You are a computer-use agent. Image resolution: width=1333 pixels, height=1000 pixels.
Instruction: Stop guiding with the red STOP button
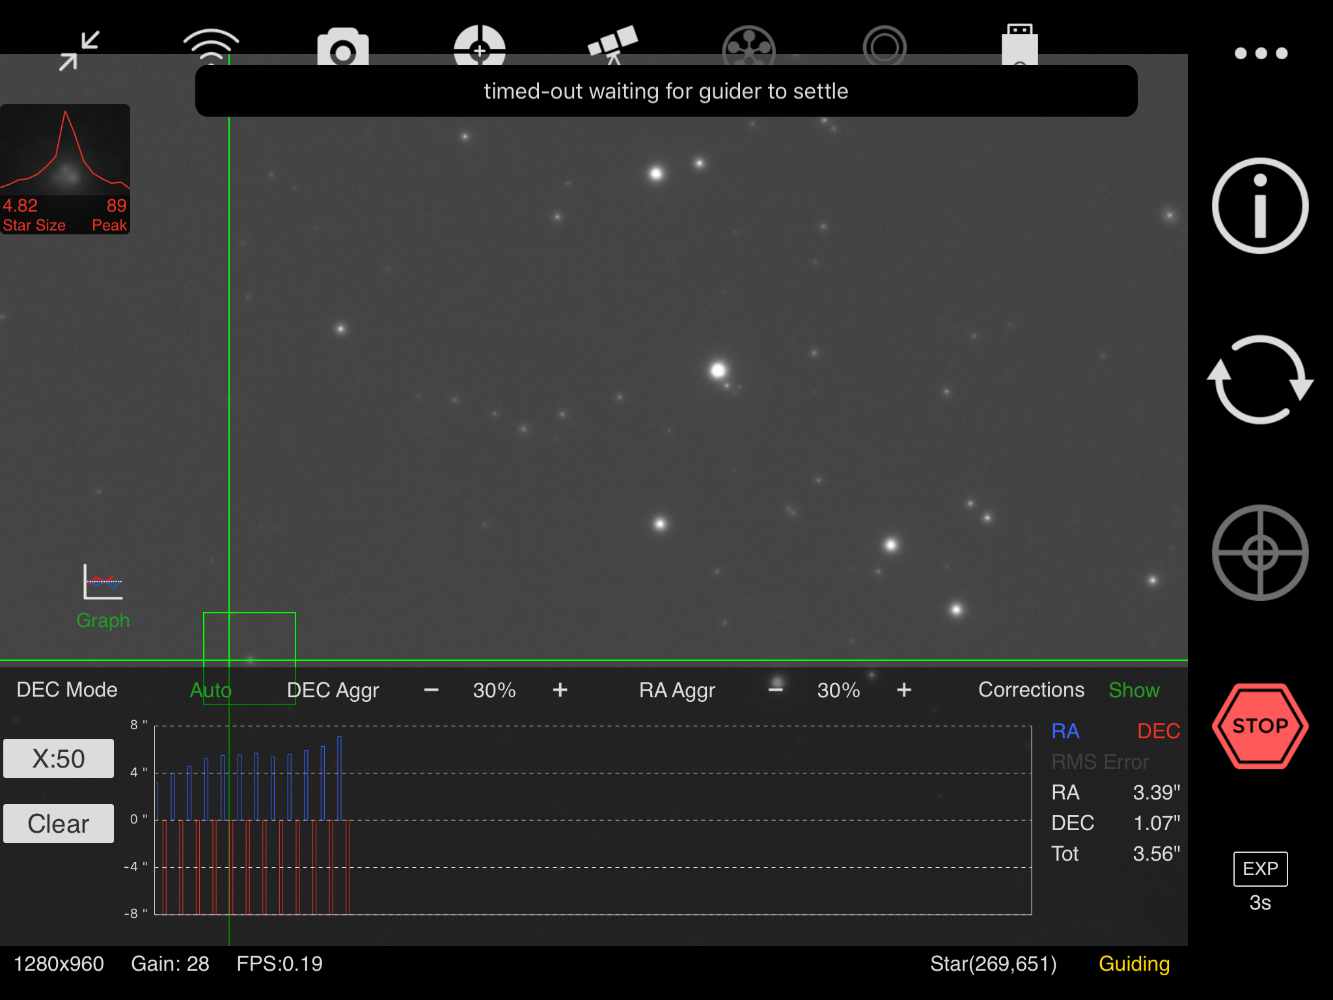(x=1260, y=726)
